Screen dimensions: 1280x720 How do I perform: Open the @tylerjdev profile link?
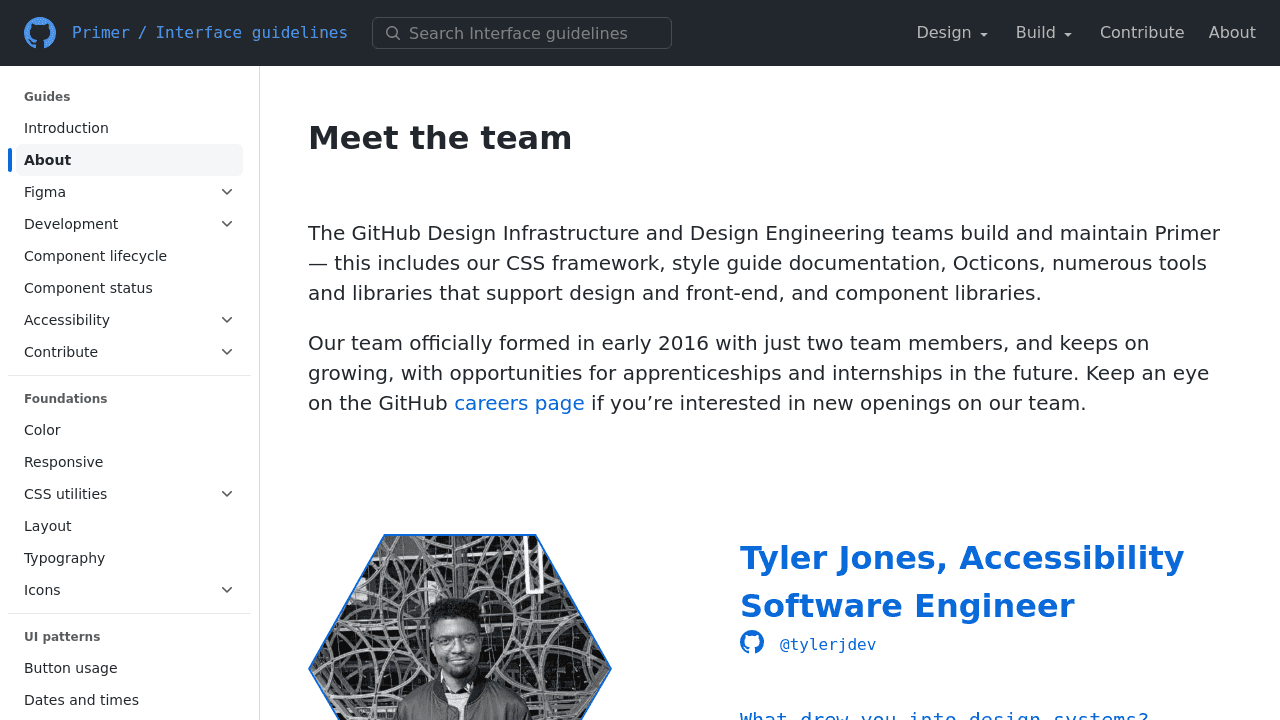click(828, 645)
